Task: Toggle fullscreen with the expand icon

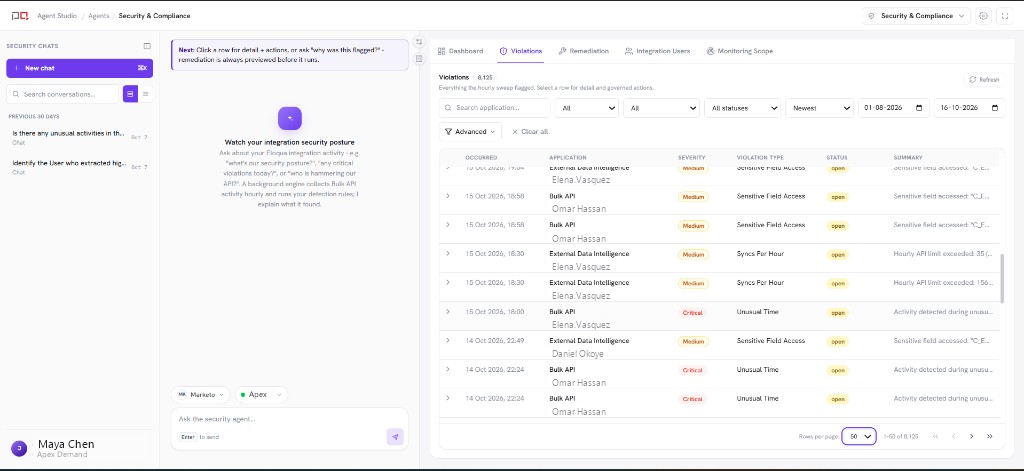Action: point(1005,16)
